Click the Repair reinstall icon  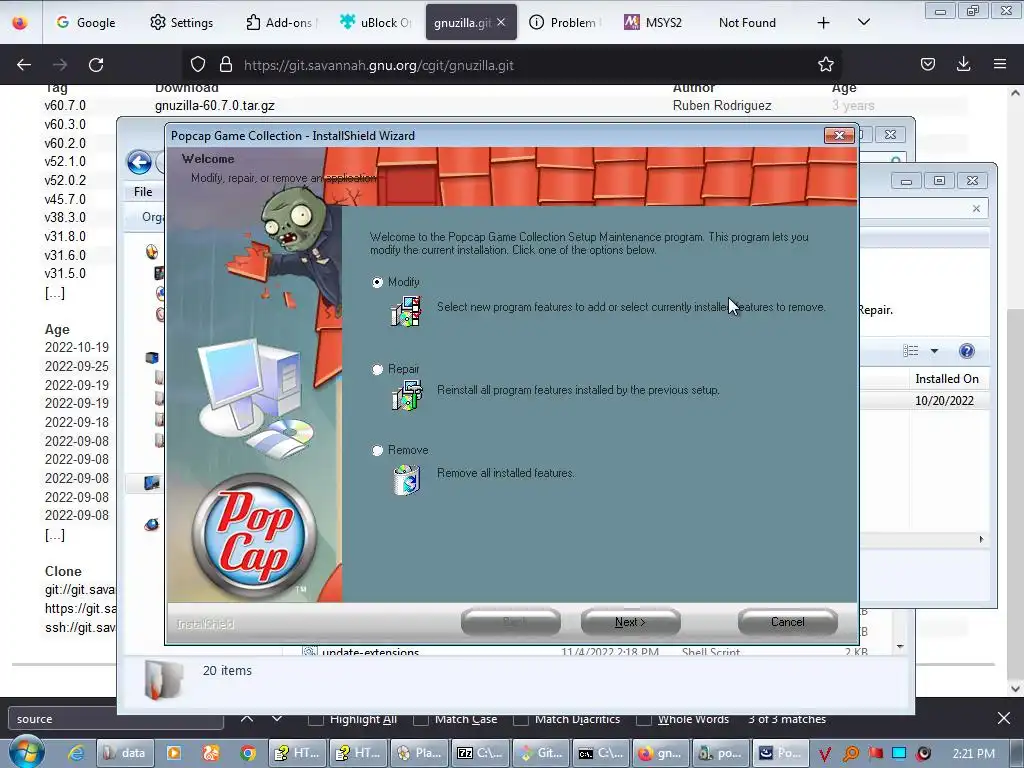click(407, 394)
